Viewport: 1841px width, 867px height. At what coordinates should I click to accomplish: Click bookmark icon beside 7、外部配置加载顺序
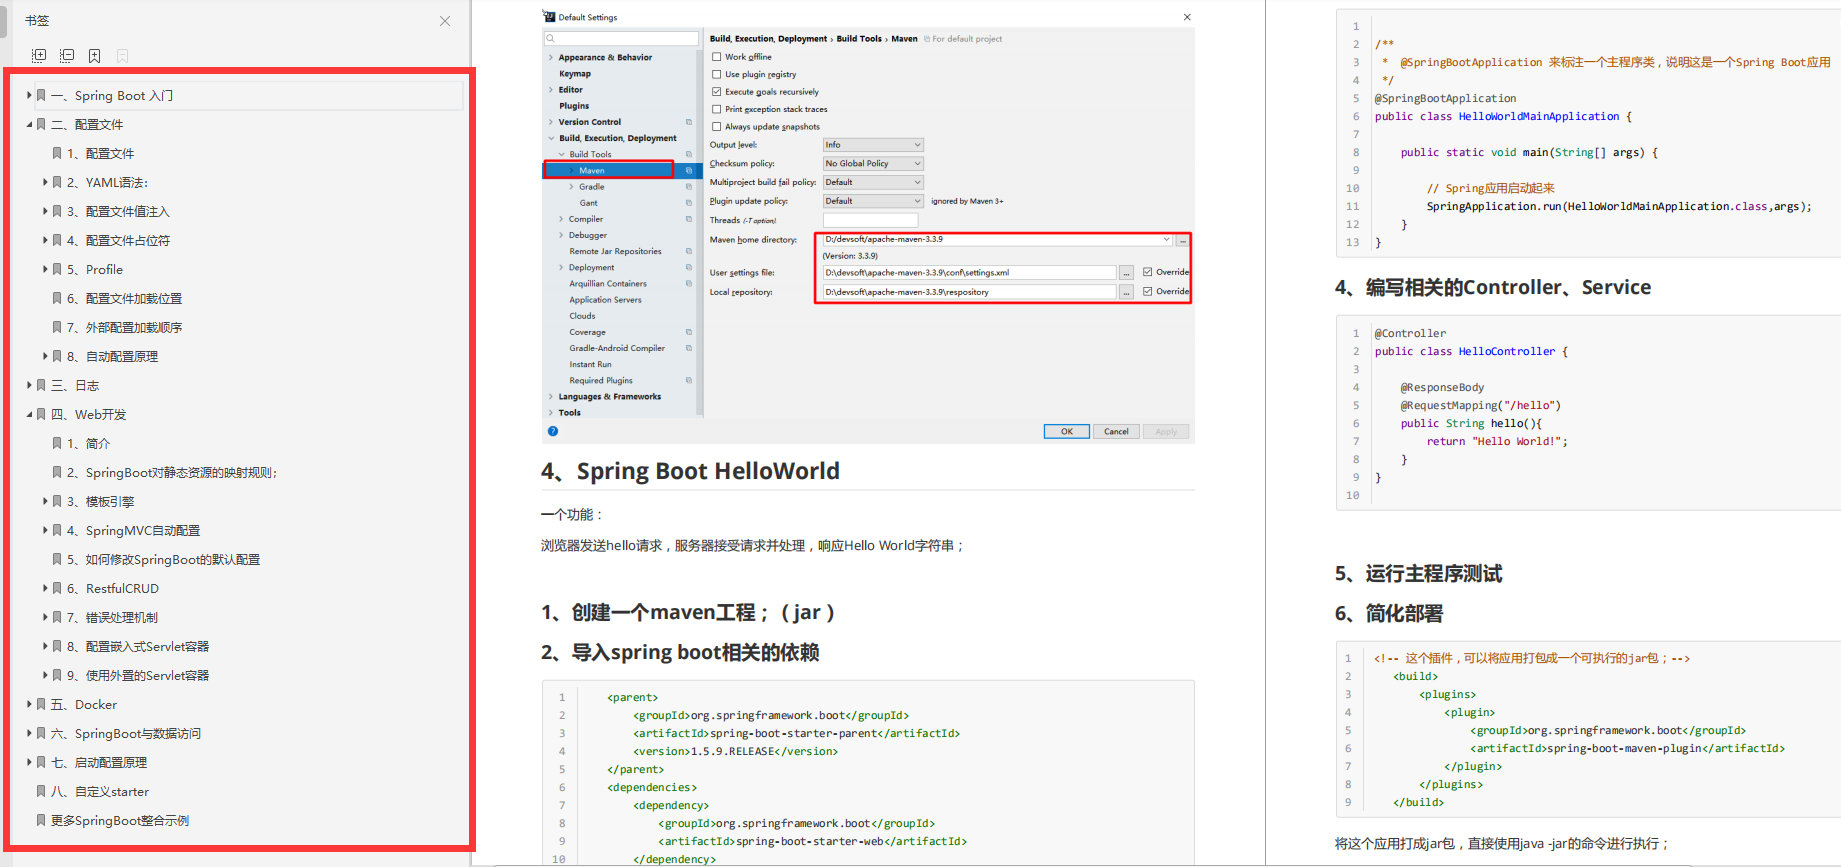[57, 328]
